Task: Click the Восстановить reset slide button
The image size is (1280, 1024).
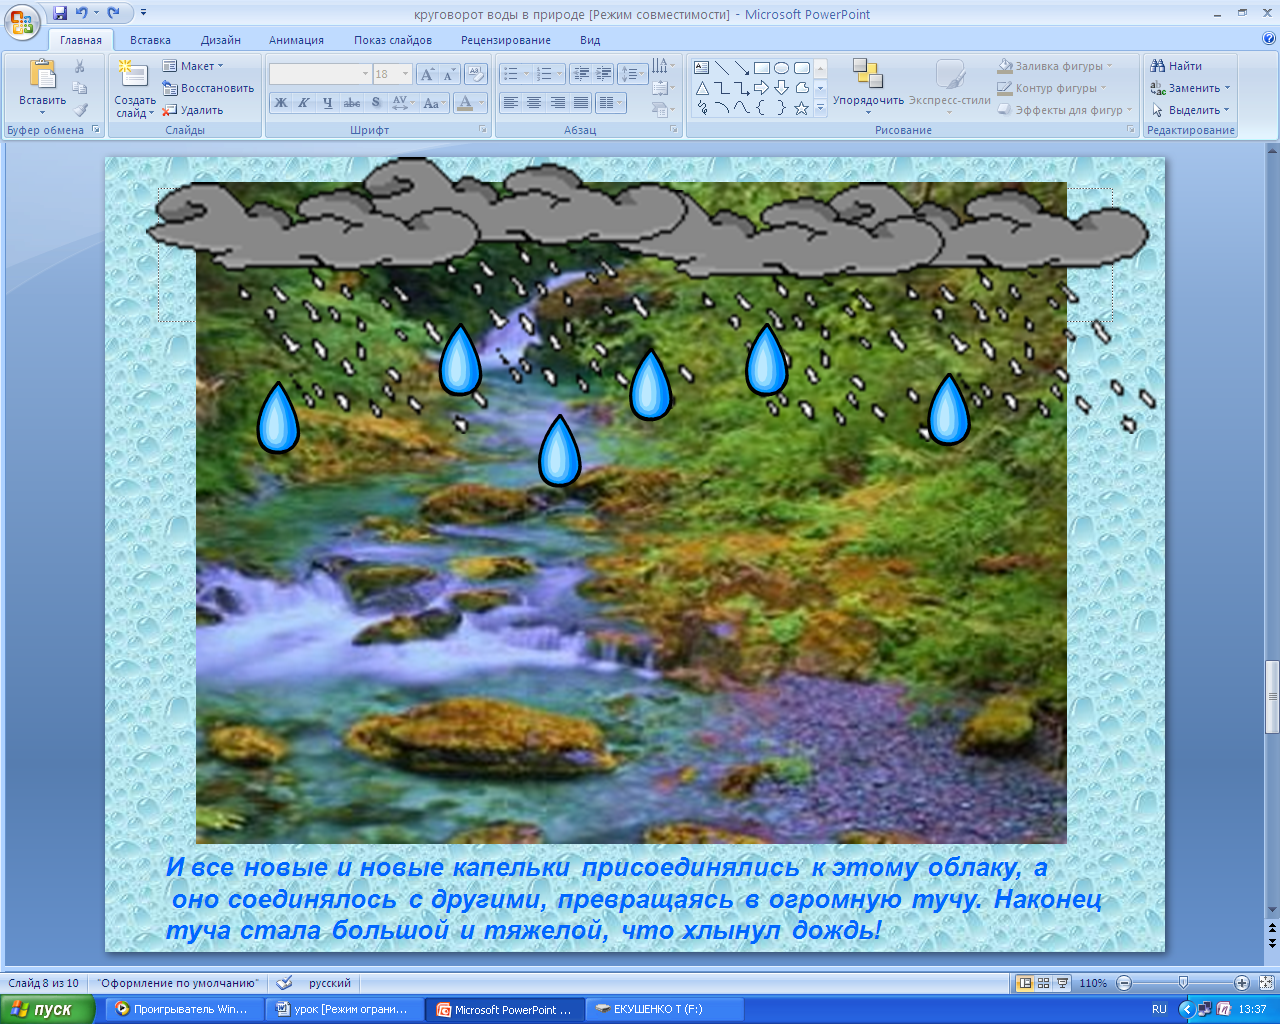Action: (208, 88)
